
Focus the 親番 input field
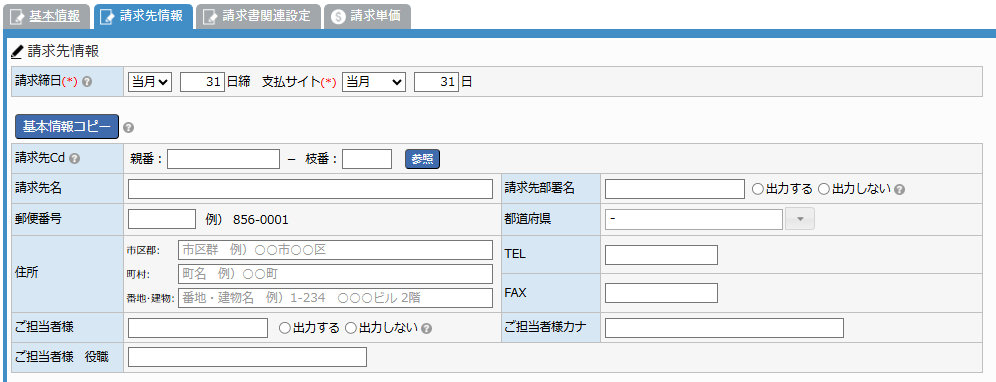(223, 159)
